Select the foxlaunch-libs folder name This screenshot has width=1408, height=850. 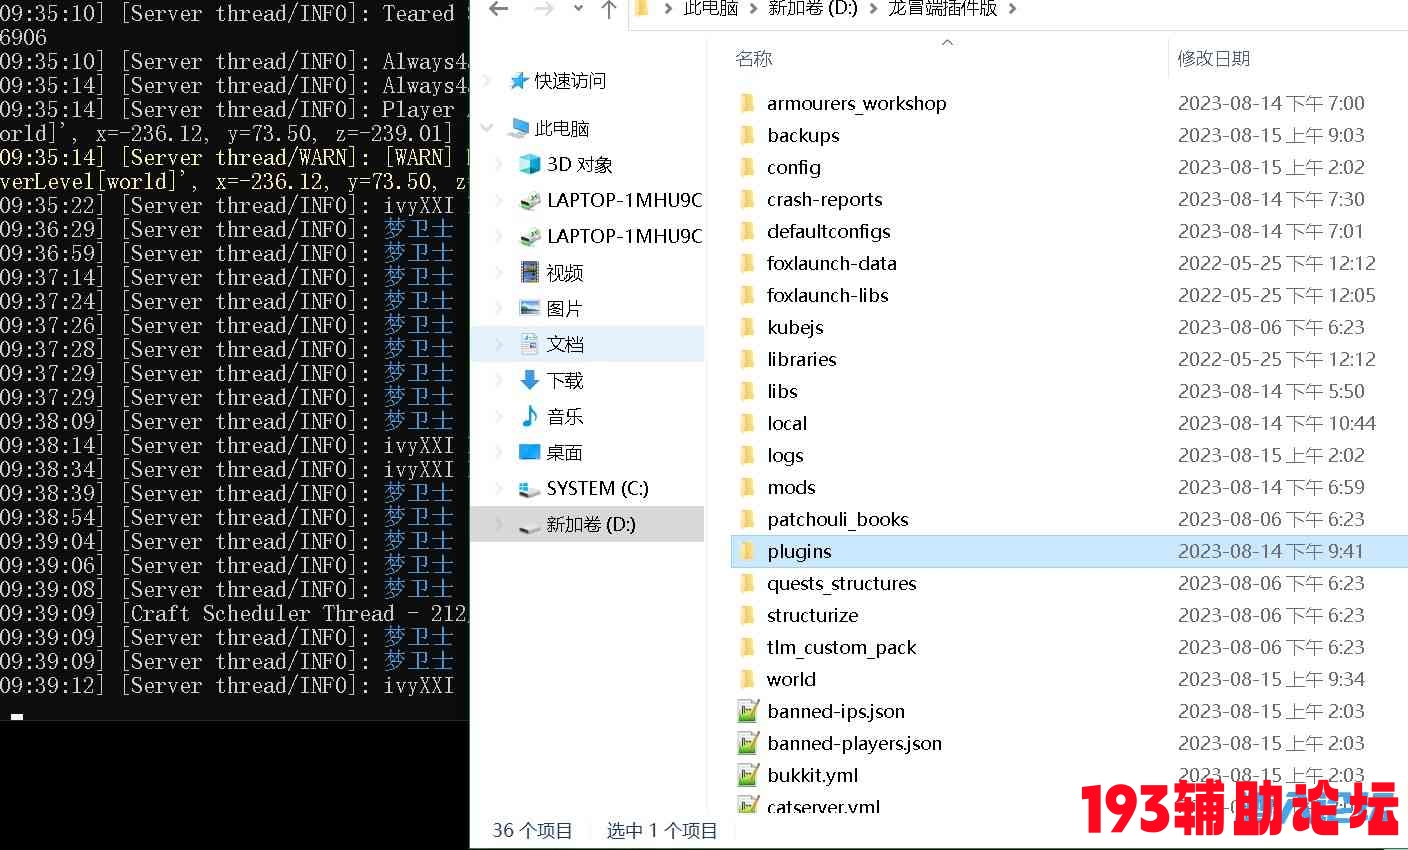pyautogui.click(x=828, y=295)
